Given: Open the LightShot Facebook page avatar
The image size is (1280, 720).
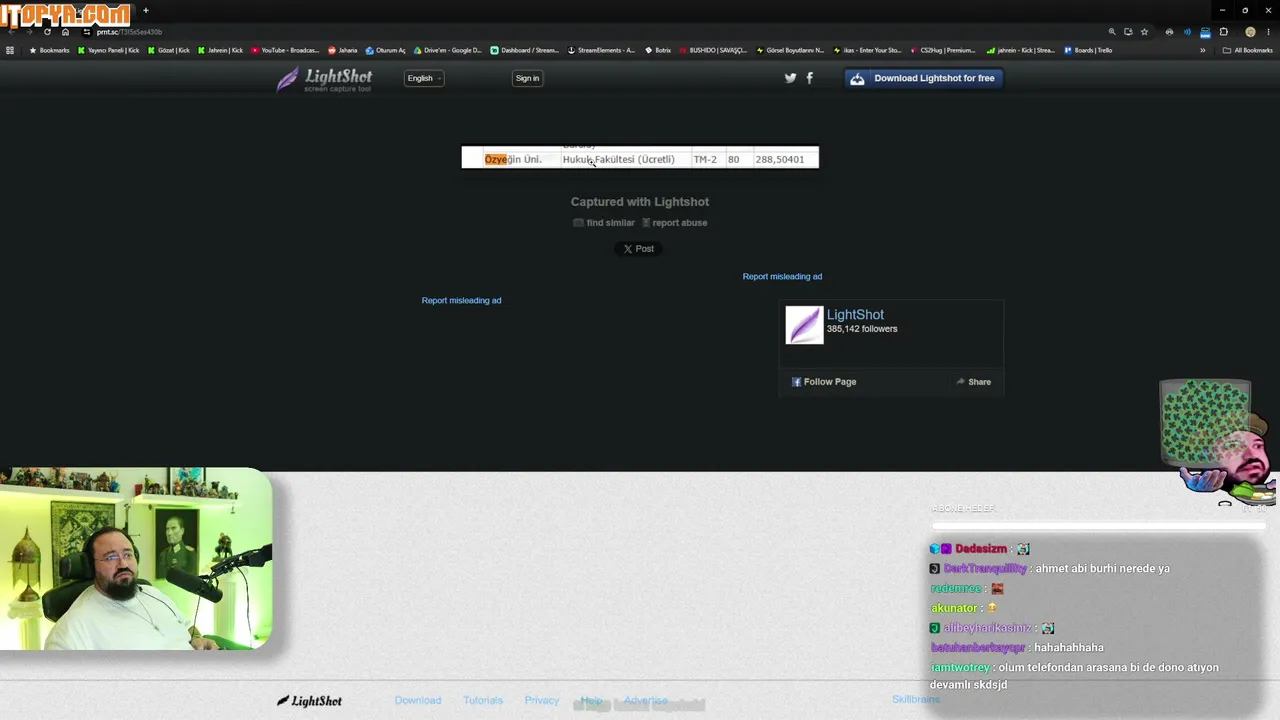Looking at the screenshot, I should tap(804, 325).
